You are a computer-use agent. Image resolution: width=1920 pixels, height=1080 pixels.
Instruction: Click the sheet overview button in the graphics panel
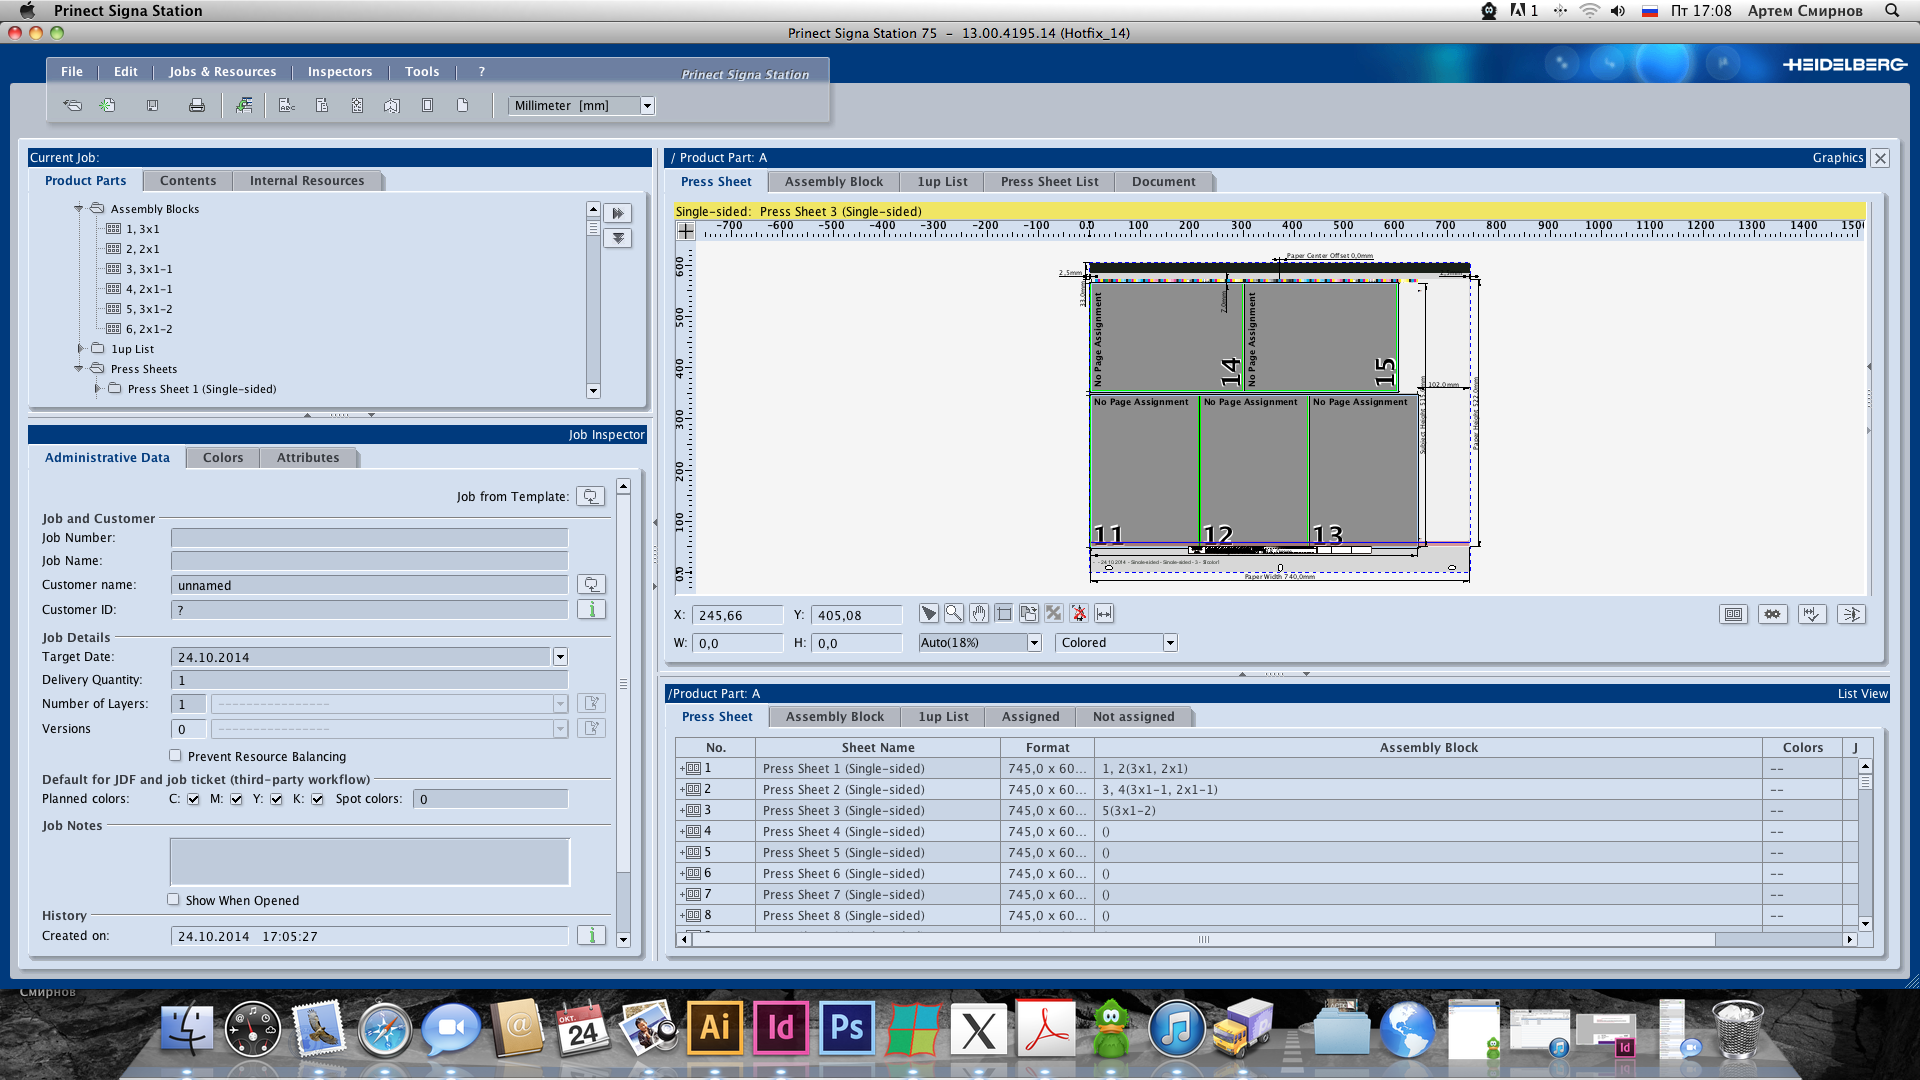pos(1734,615)
